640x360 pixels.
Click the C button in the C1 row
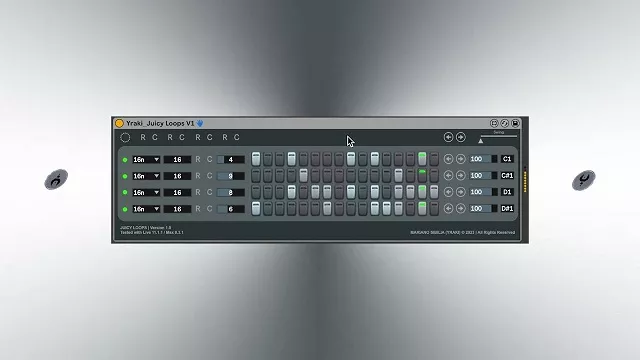209,159
